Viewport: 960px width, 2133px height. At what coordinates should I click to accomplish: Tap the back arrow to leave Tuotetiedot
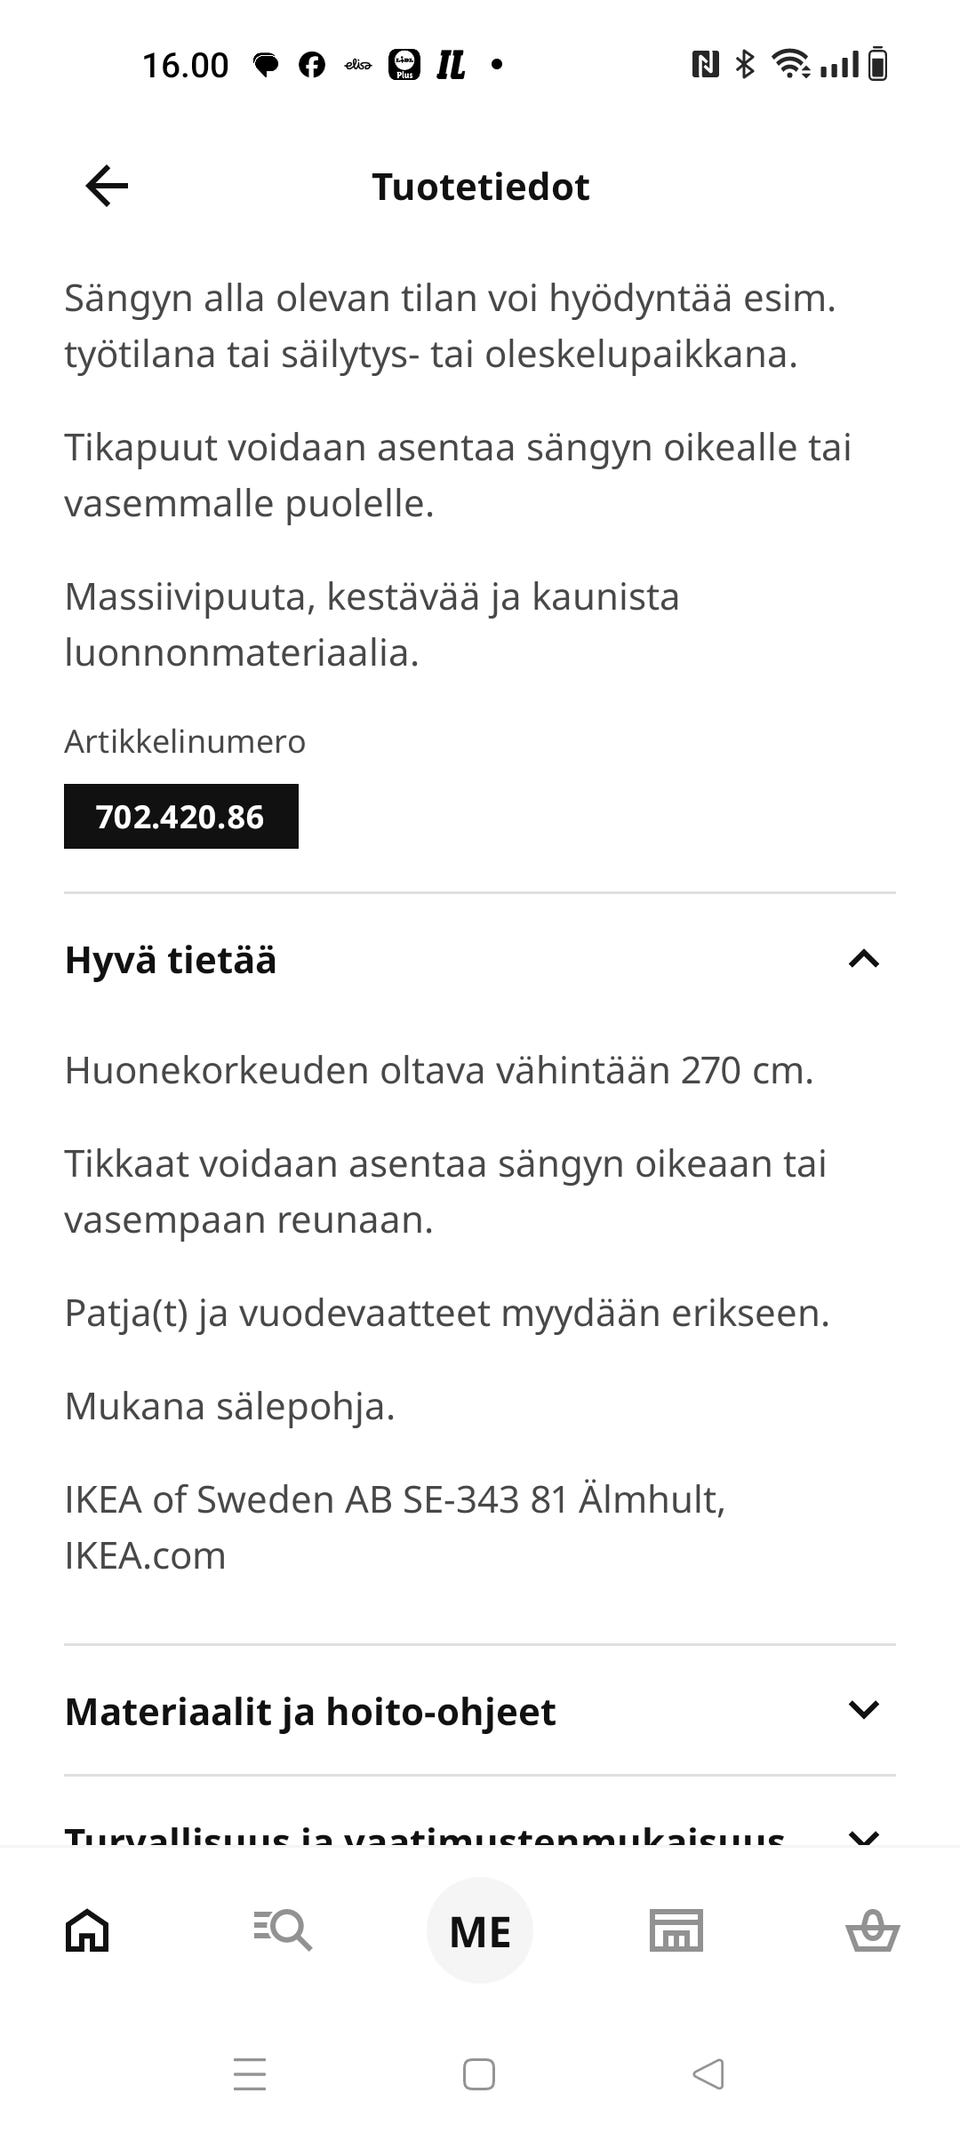point(105,185)
